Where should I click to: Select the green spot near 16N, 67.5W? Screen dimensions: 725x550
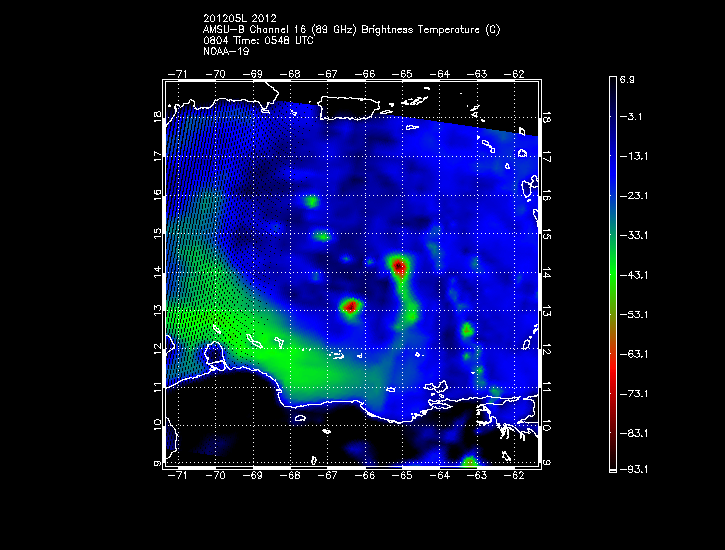[x=312, y=201]
